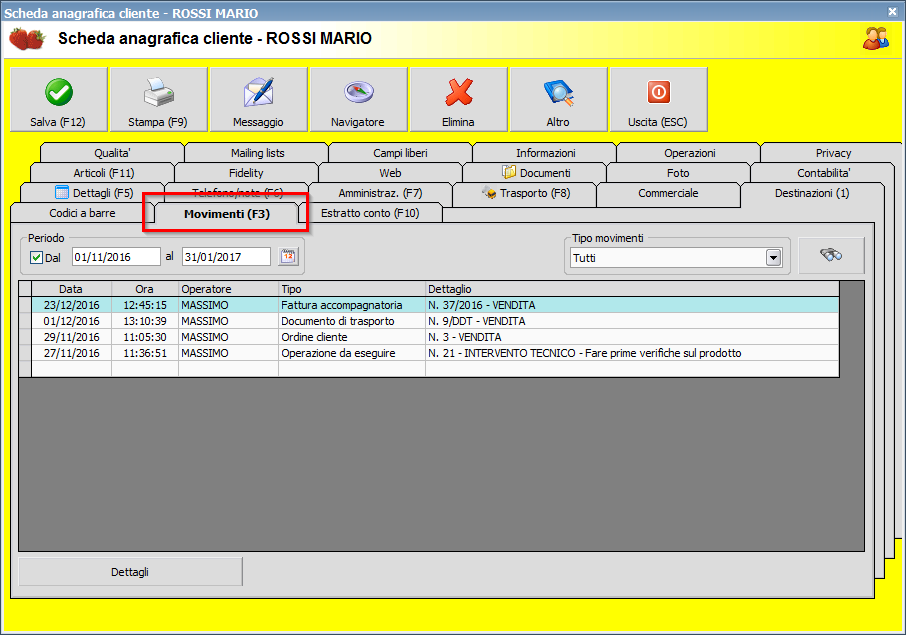
Task: Launch the Navigatore compass icon
Action: 358,93
